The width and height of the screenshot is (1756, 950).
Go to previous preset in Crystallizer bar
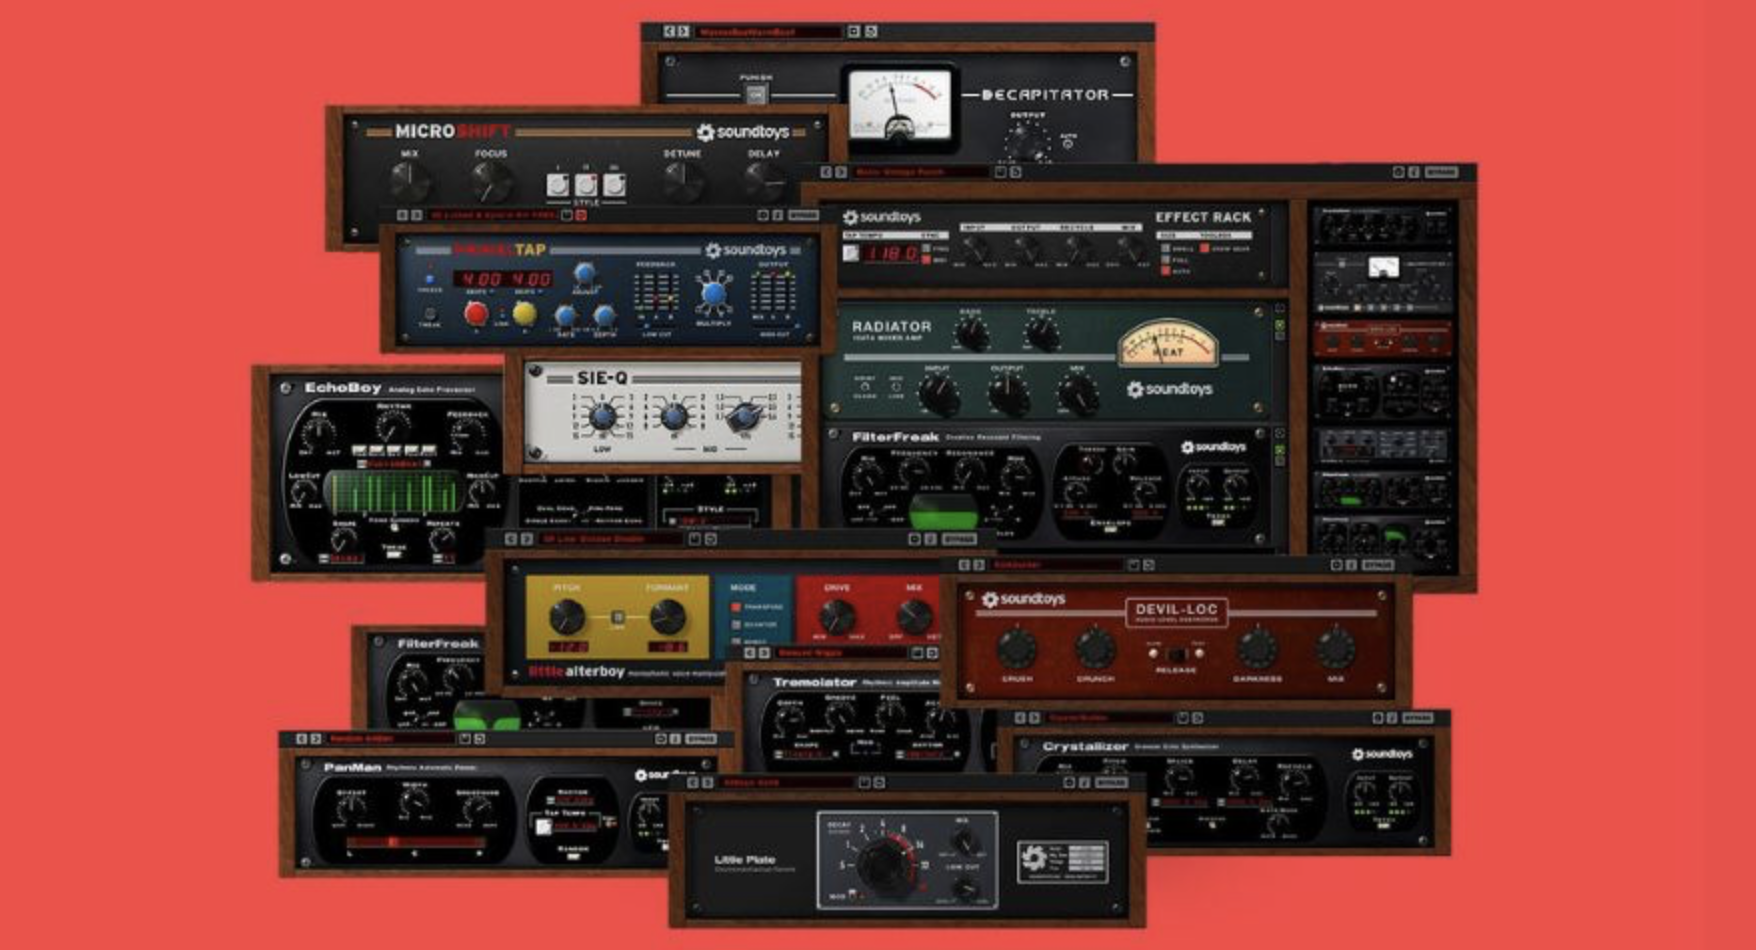(1019, 718)
